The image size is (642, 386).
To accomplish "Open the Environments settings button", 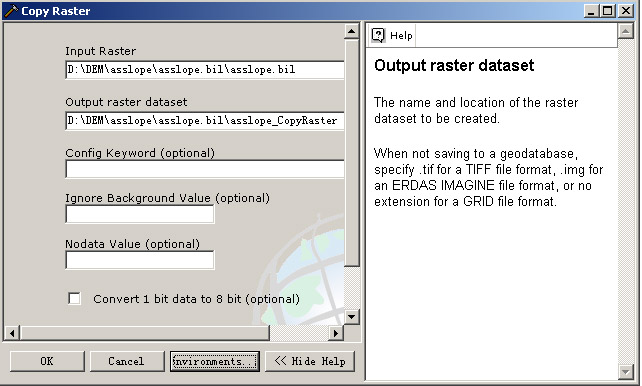I will [x=215, y=361].
